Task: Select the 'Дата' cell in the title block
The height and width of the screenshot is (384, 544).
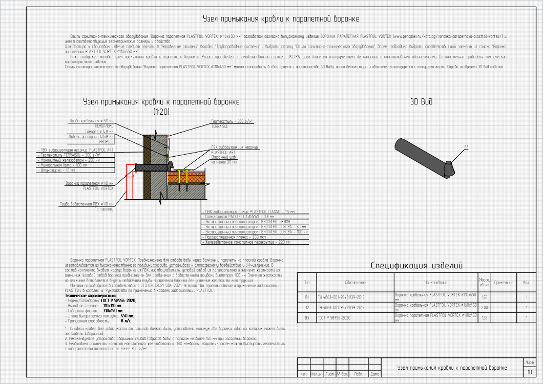Action: (375, 374)
